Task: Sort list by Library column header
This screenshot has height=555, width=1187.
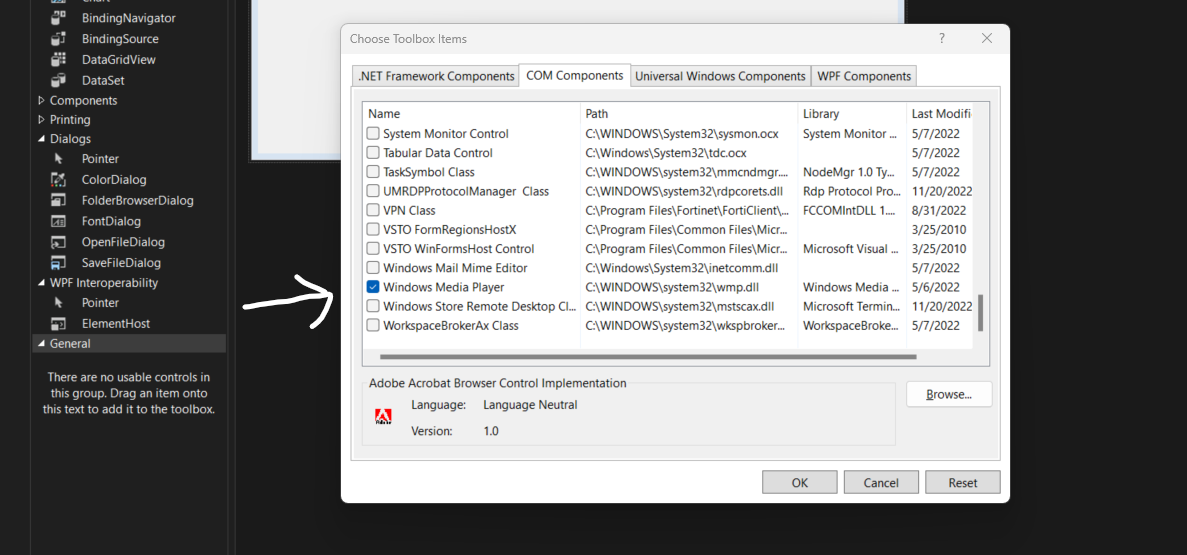Action: click(x=852, y=114)
